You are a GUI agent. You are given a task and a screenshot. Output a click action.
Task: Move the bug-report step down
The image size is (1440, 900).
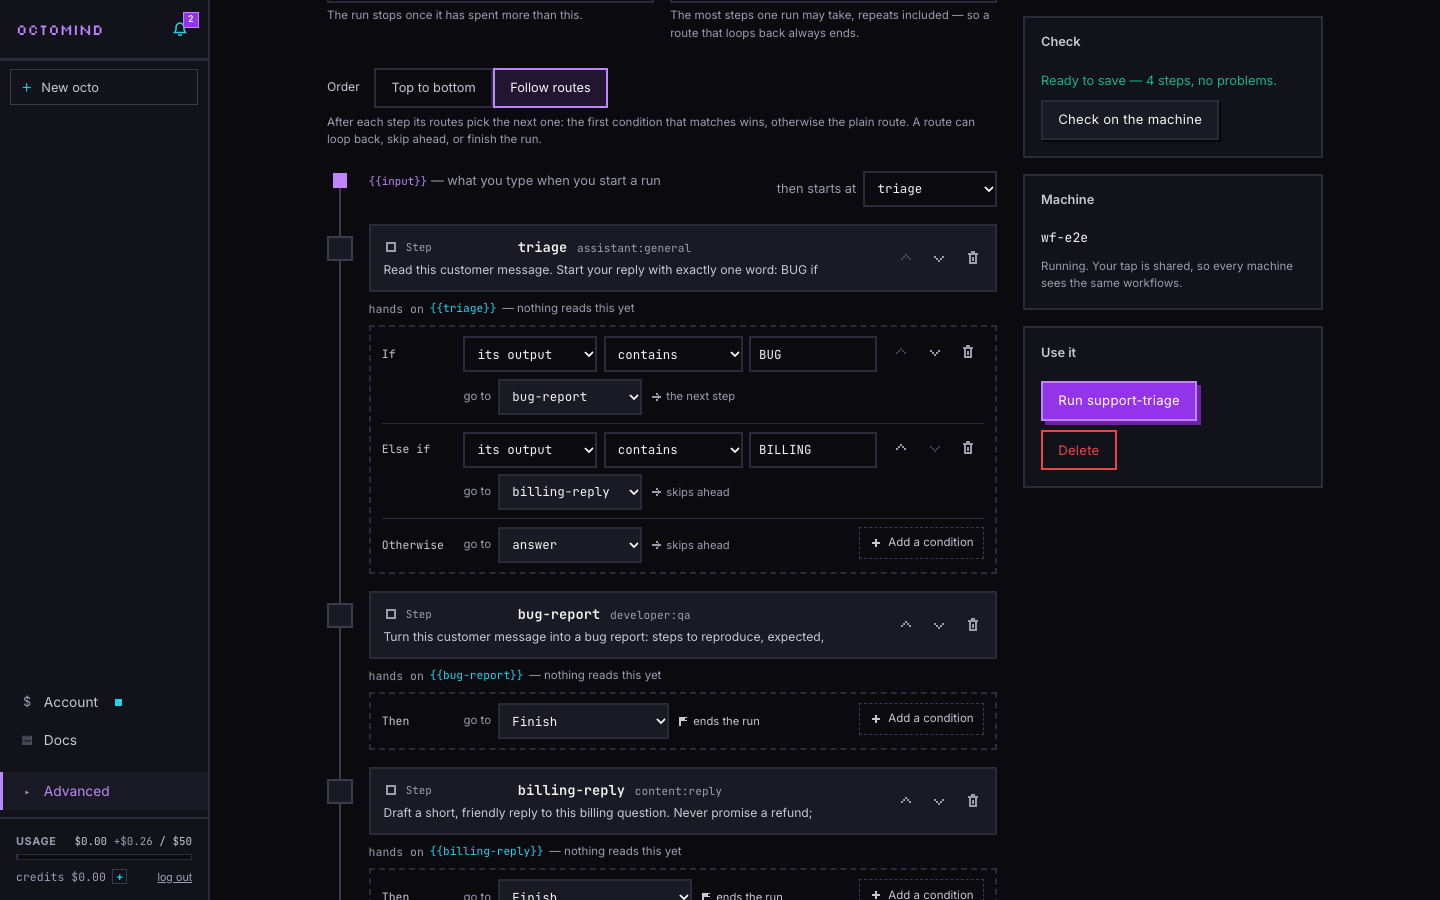(x=939, y=625)
